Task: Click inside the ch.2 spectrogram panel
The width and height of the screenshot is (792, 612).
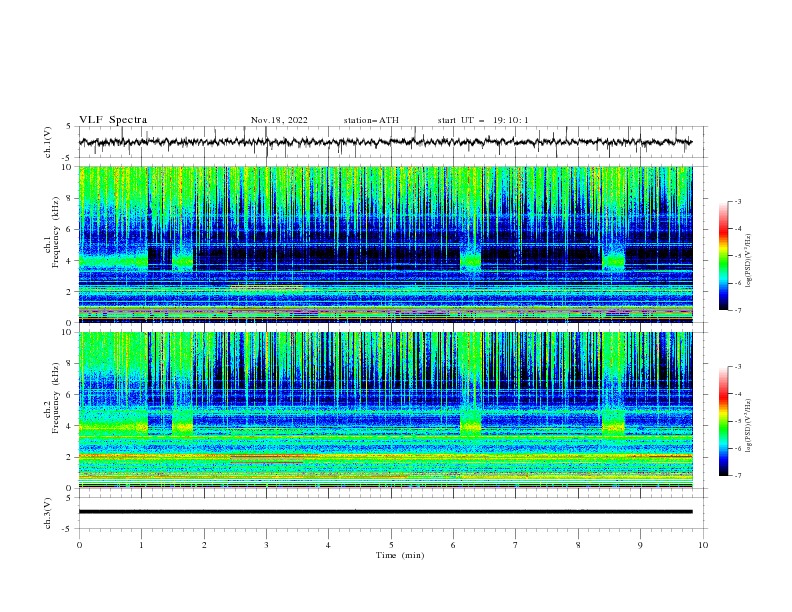Action: (x=386, y=410)
